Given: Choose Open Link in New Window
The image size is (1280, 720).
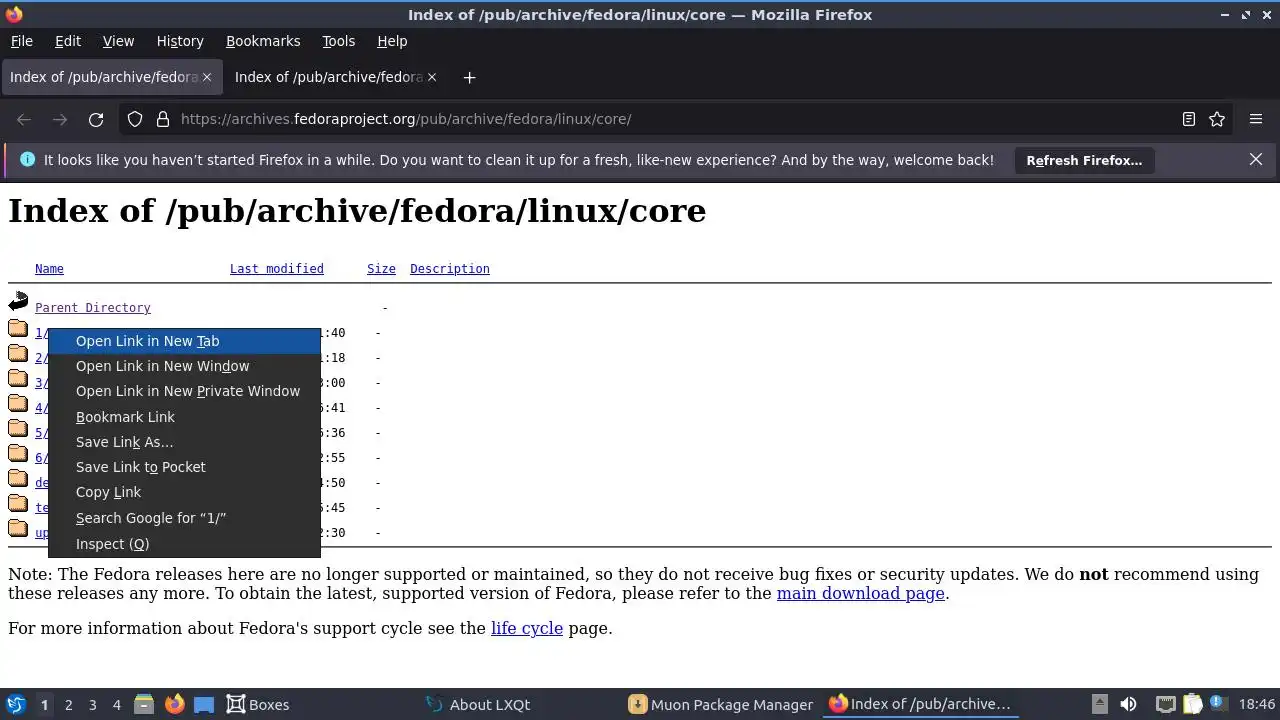Looking at the screenshot, I should pos(184,366).
